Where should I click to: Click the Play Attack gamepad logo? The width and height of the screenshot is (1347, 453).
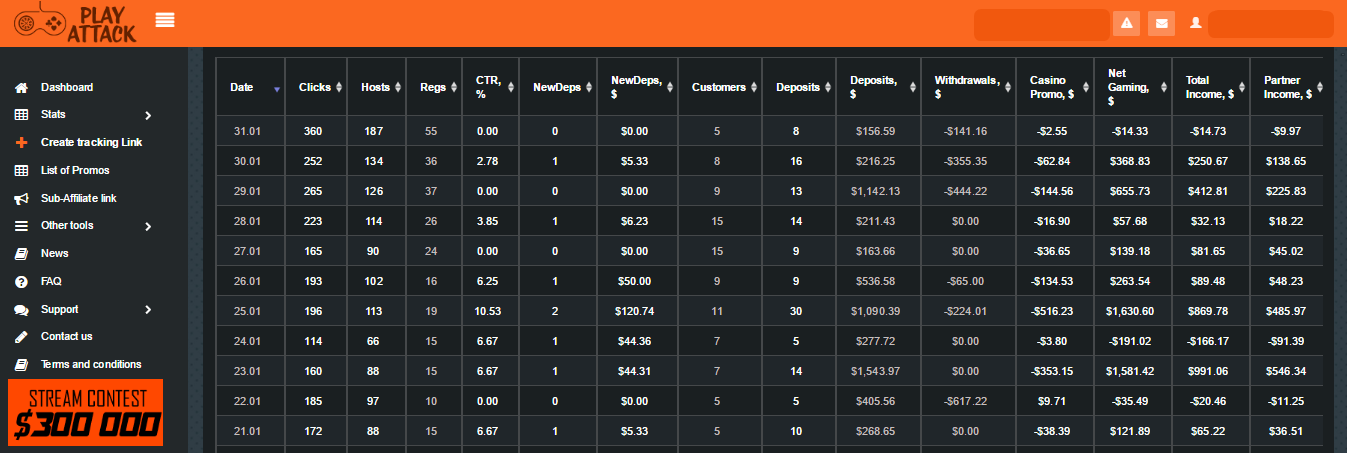pyautogui.click(x=75, y=23)
